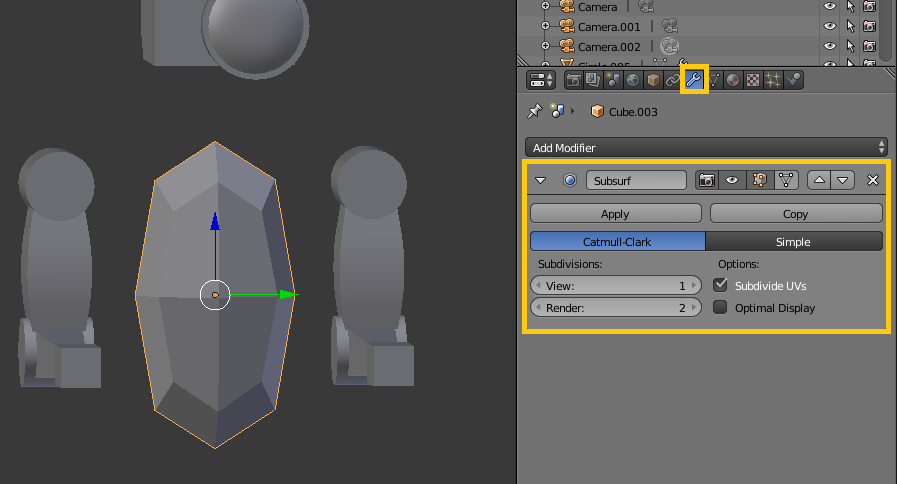
Task: Move Subsurf modifier down in stack
Action: coord(843,180)
